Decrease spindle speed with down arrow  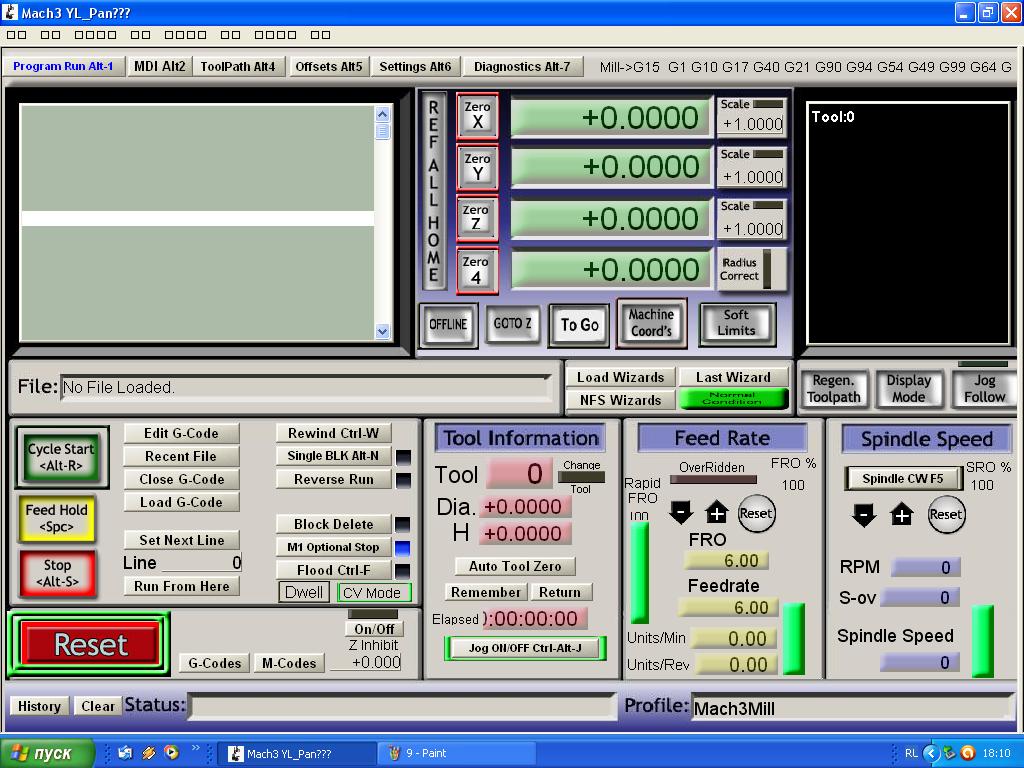click(x=865, y=515)
